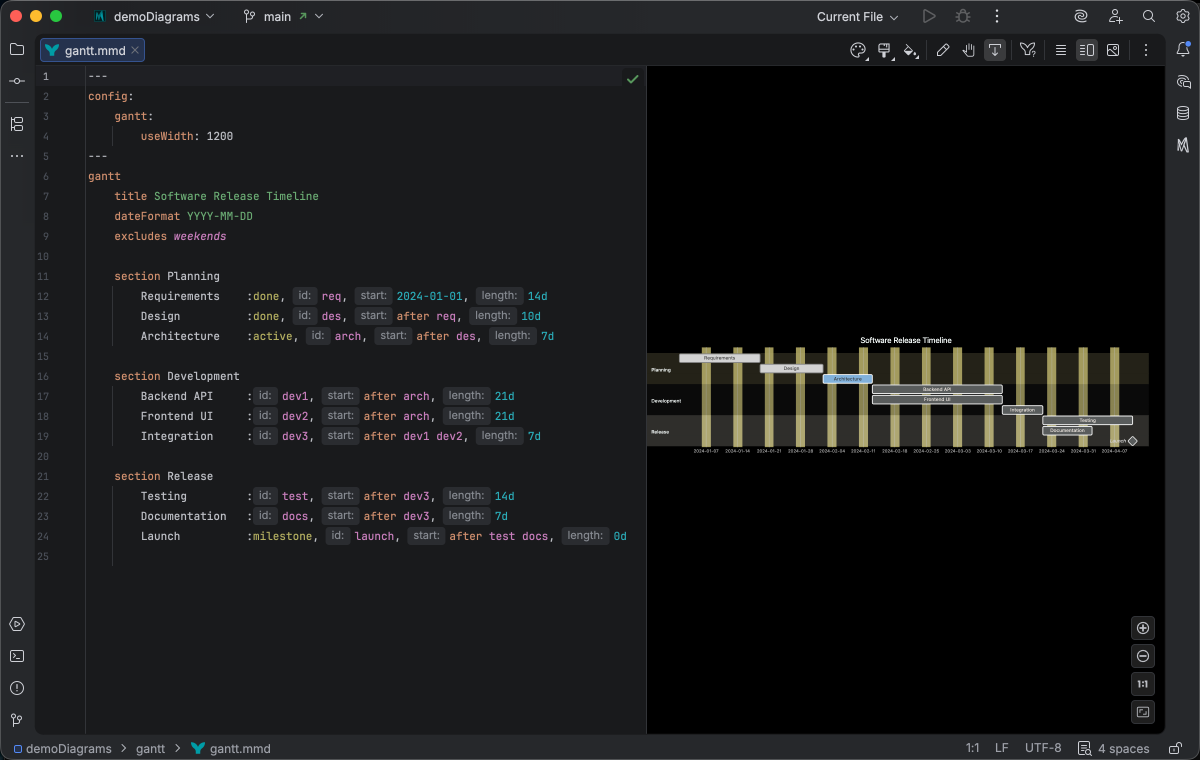Viewport: 1200px width, 760px height.
Task: Open the paint brush look dropdown
Action: tap(885, 50)
